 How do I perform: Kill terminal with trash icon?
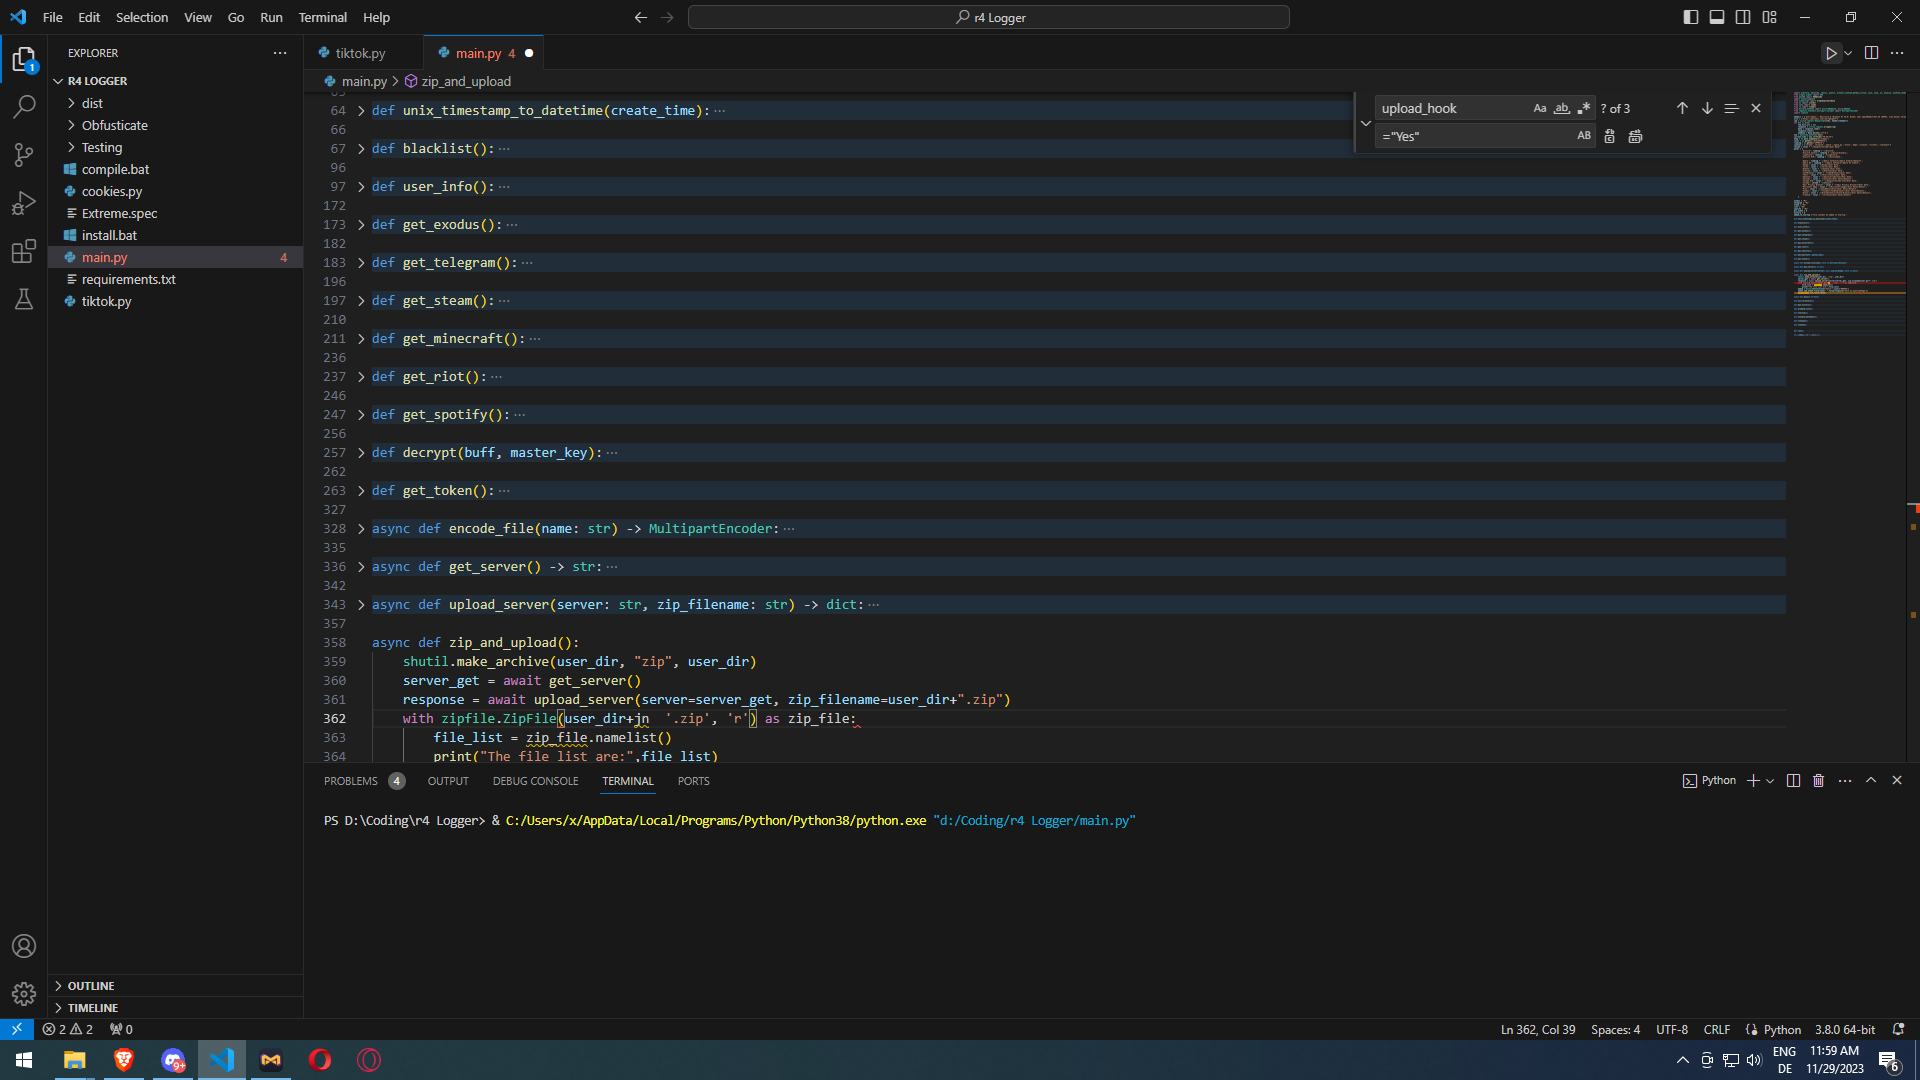pyautogui.click(x=1819, y=781)
